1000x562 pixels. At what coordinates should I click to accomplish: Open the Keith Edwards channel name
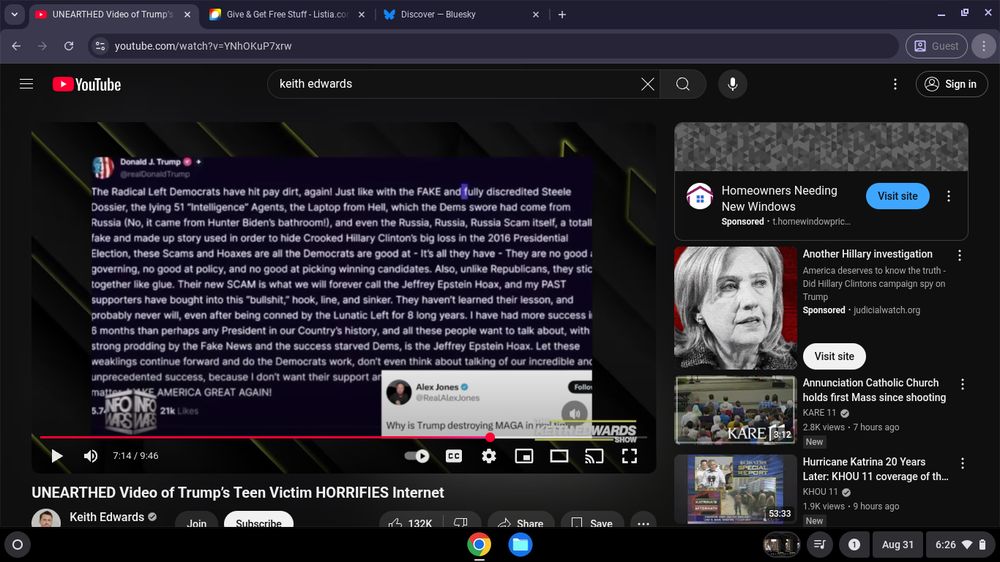click(107, 517)
